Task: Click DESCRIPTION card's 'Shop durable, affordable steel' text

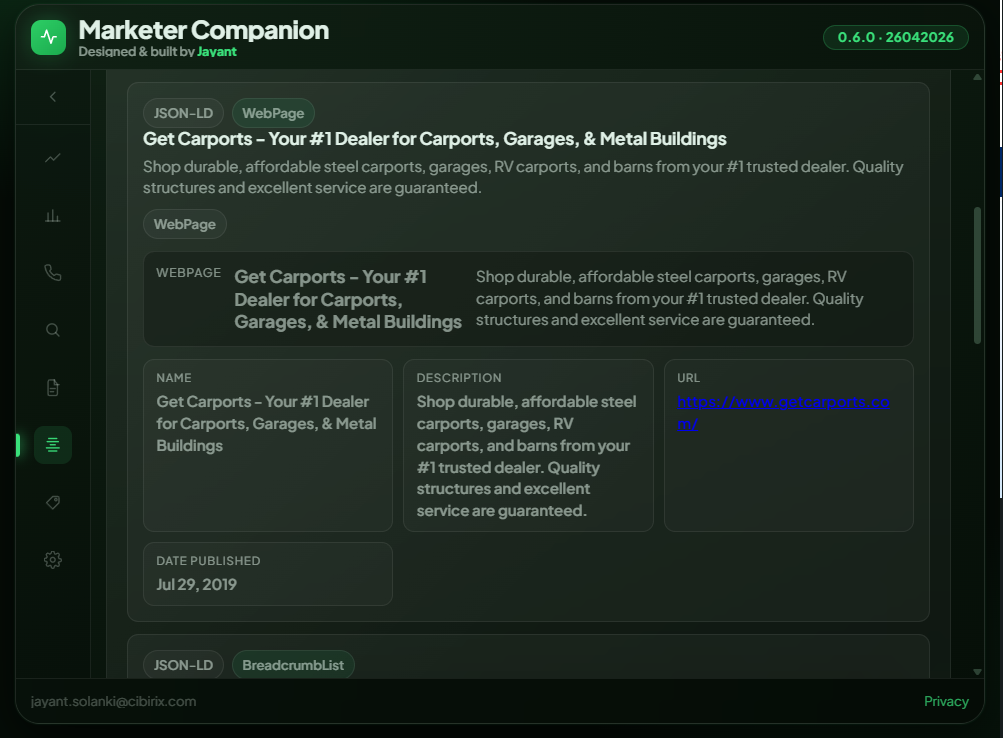Action: pos(526,456)
